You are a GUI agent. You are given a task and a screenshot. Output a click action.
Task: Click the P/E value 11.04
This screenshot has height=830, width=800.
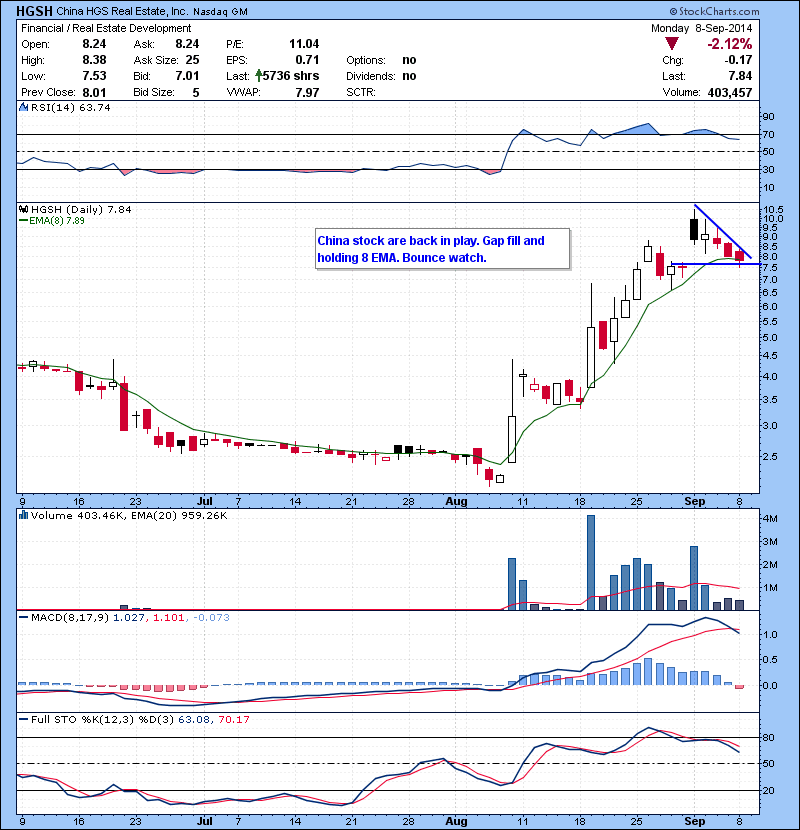(304, 44)
